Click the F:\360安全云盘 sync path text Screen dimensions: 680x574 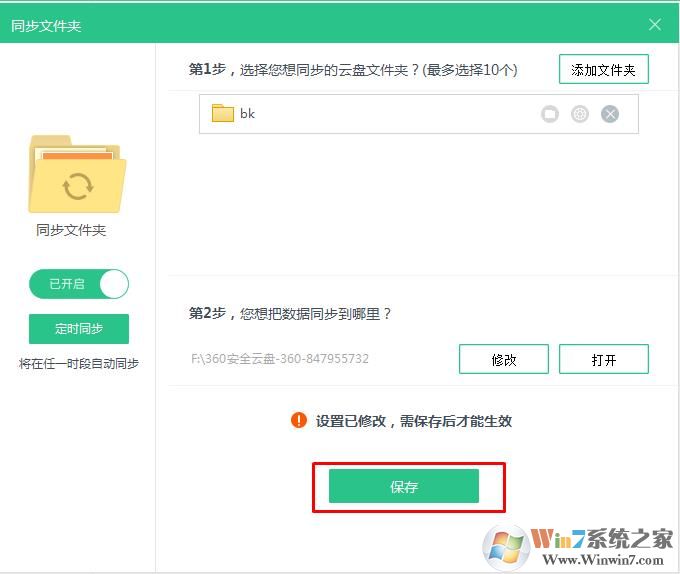pyautogui.click(x=279, y=359)
